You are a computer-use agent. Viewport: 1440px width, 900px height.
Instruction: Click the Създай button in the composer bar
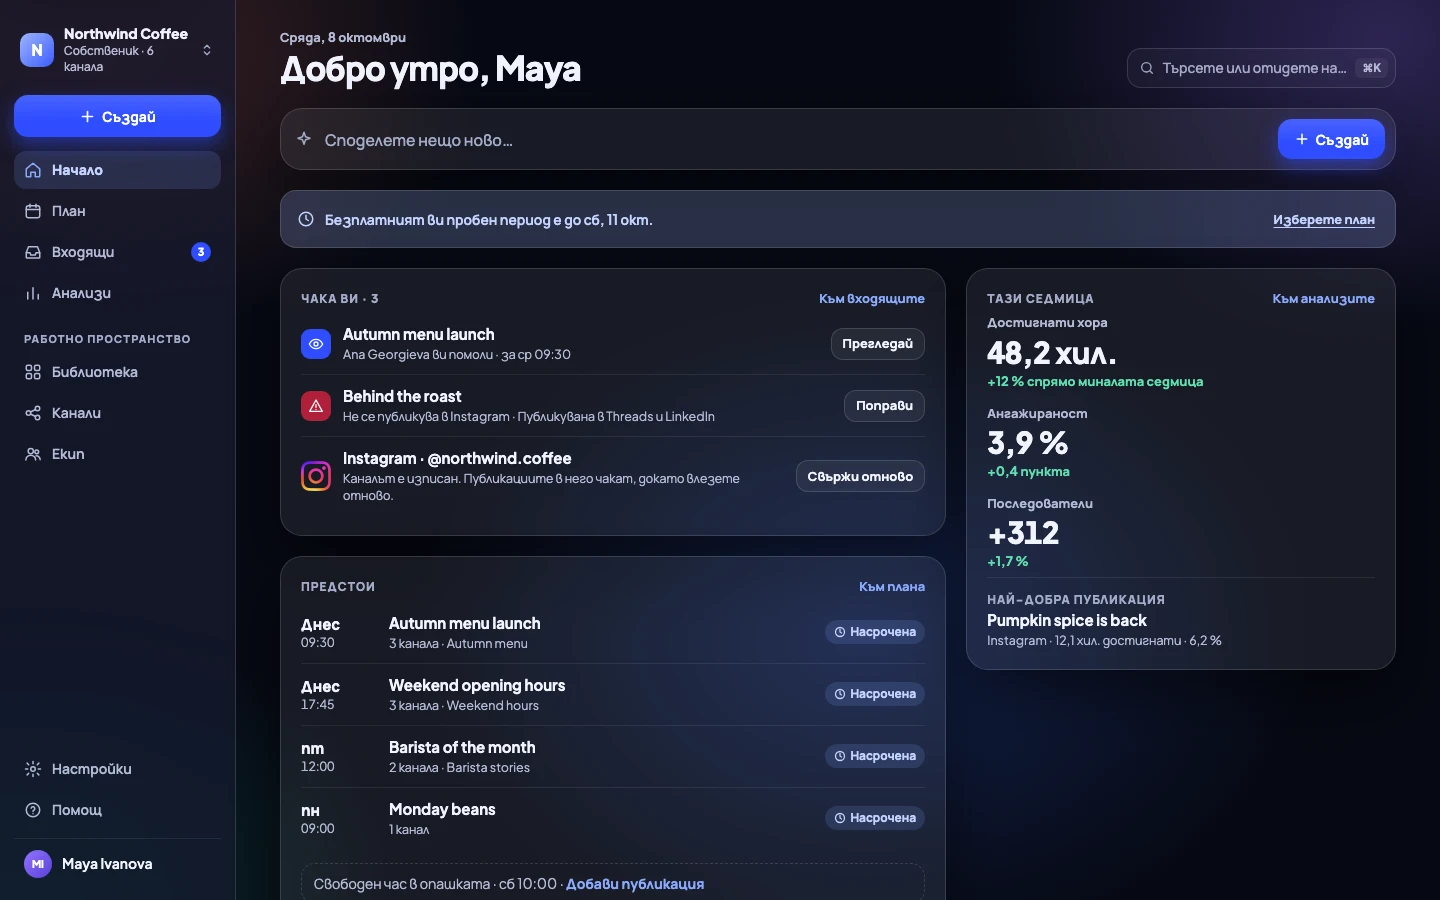[x=1331, y=139]
